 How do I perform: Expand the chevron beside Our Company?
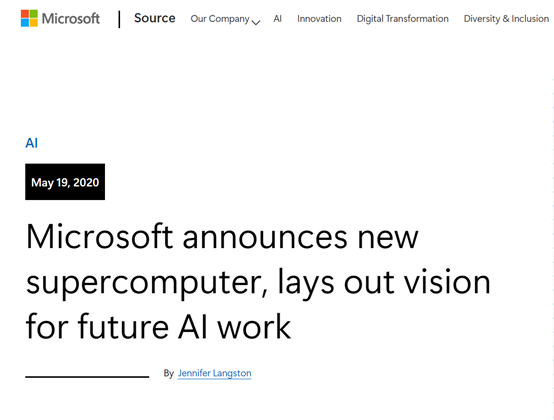tap(256, 22)
